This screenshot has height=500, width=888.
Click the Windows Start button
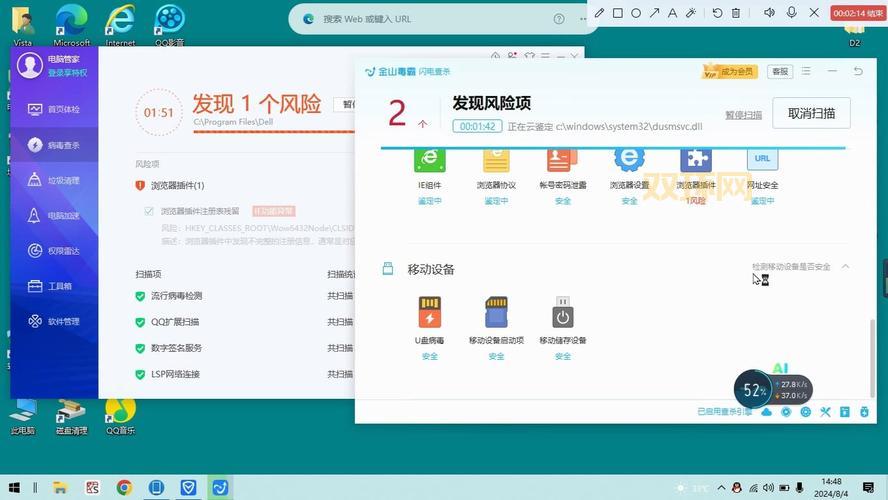click(14, 488)
